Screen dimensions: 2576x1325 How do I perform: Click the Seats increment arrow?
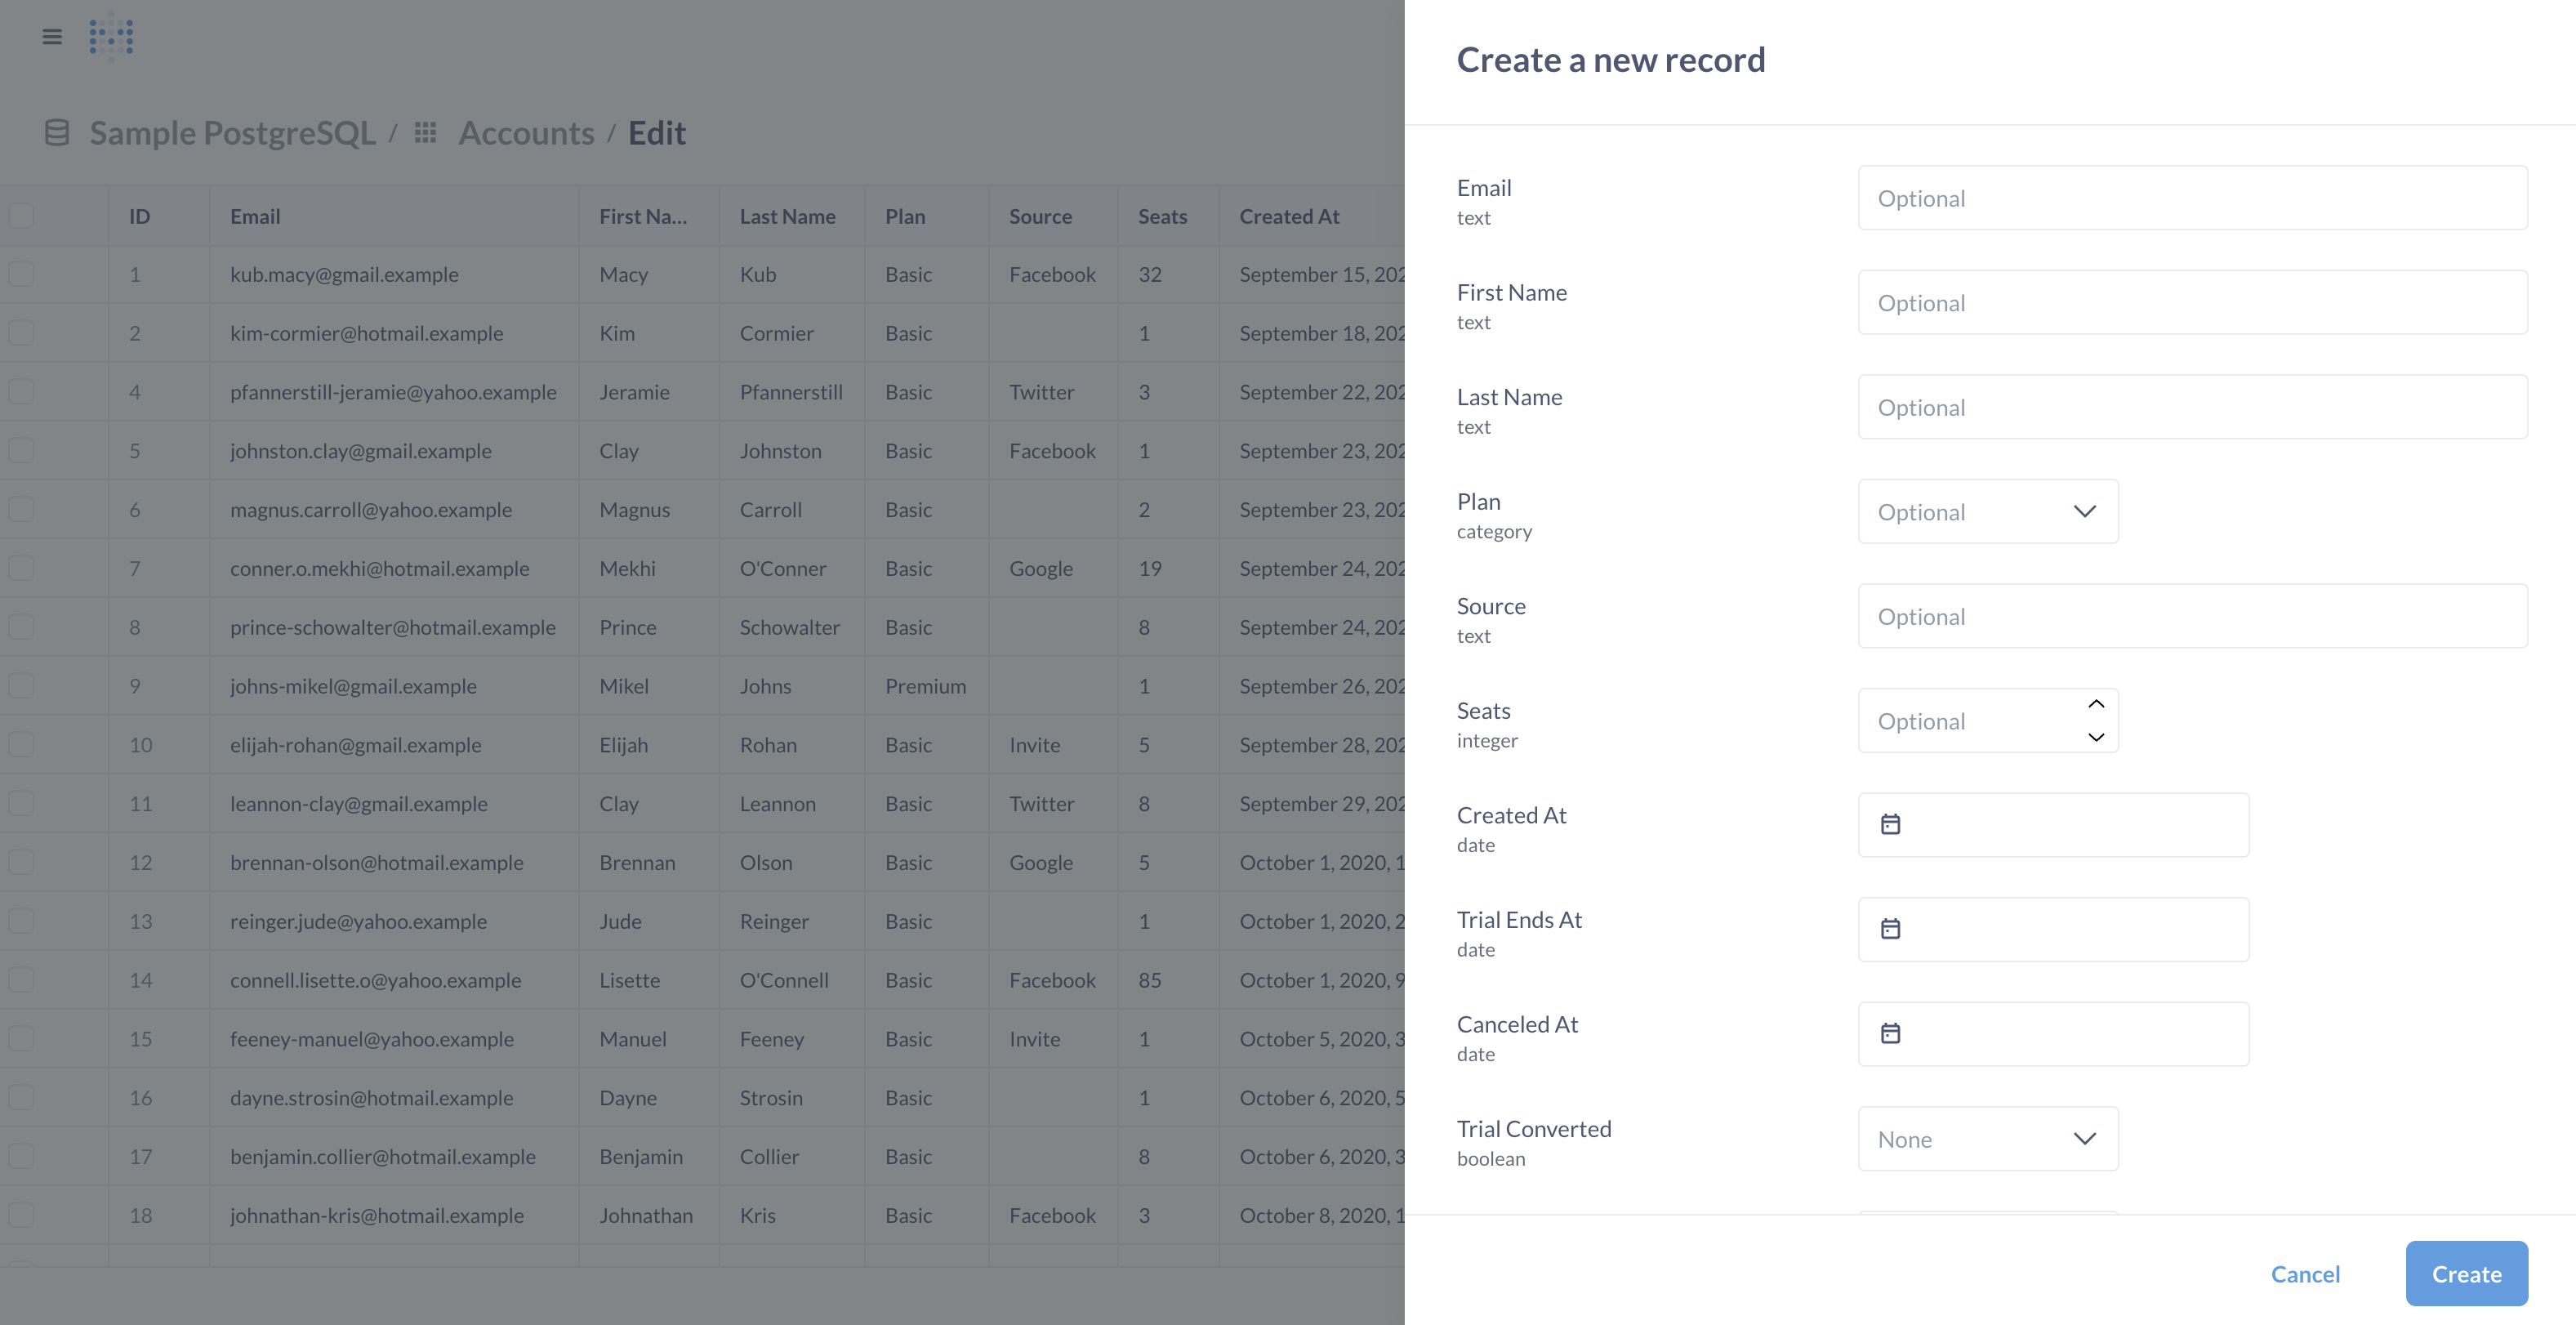(2096, 704)
